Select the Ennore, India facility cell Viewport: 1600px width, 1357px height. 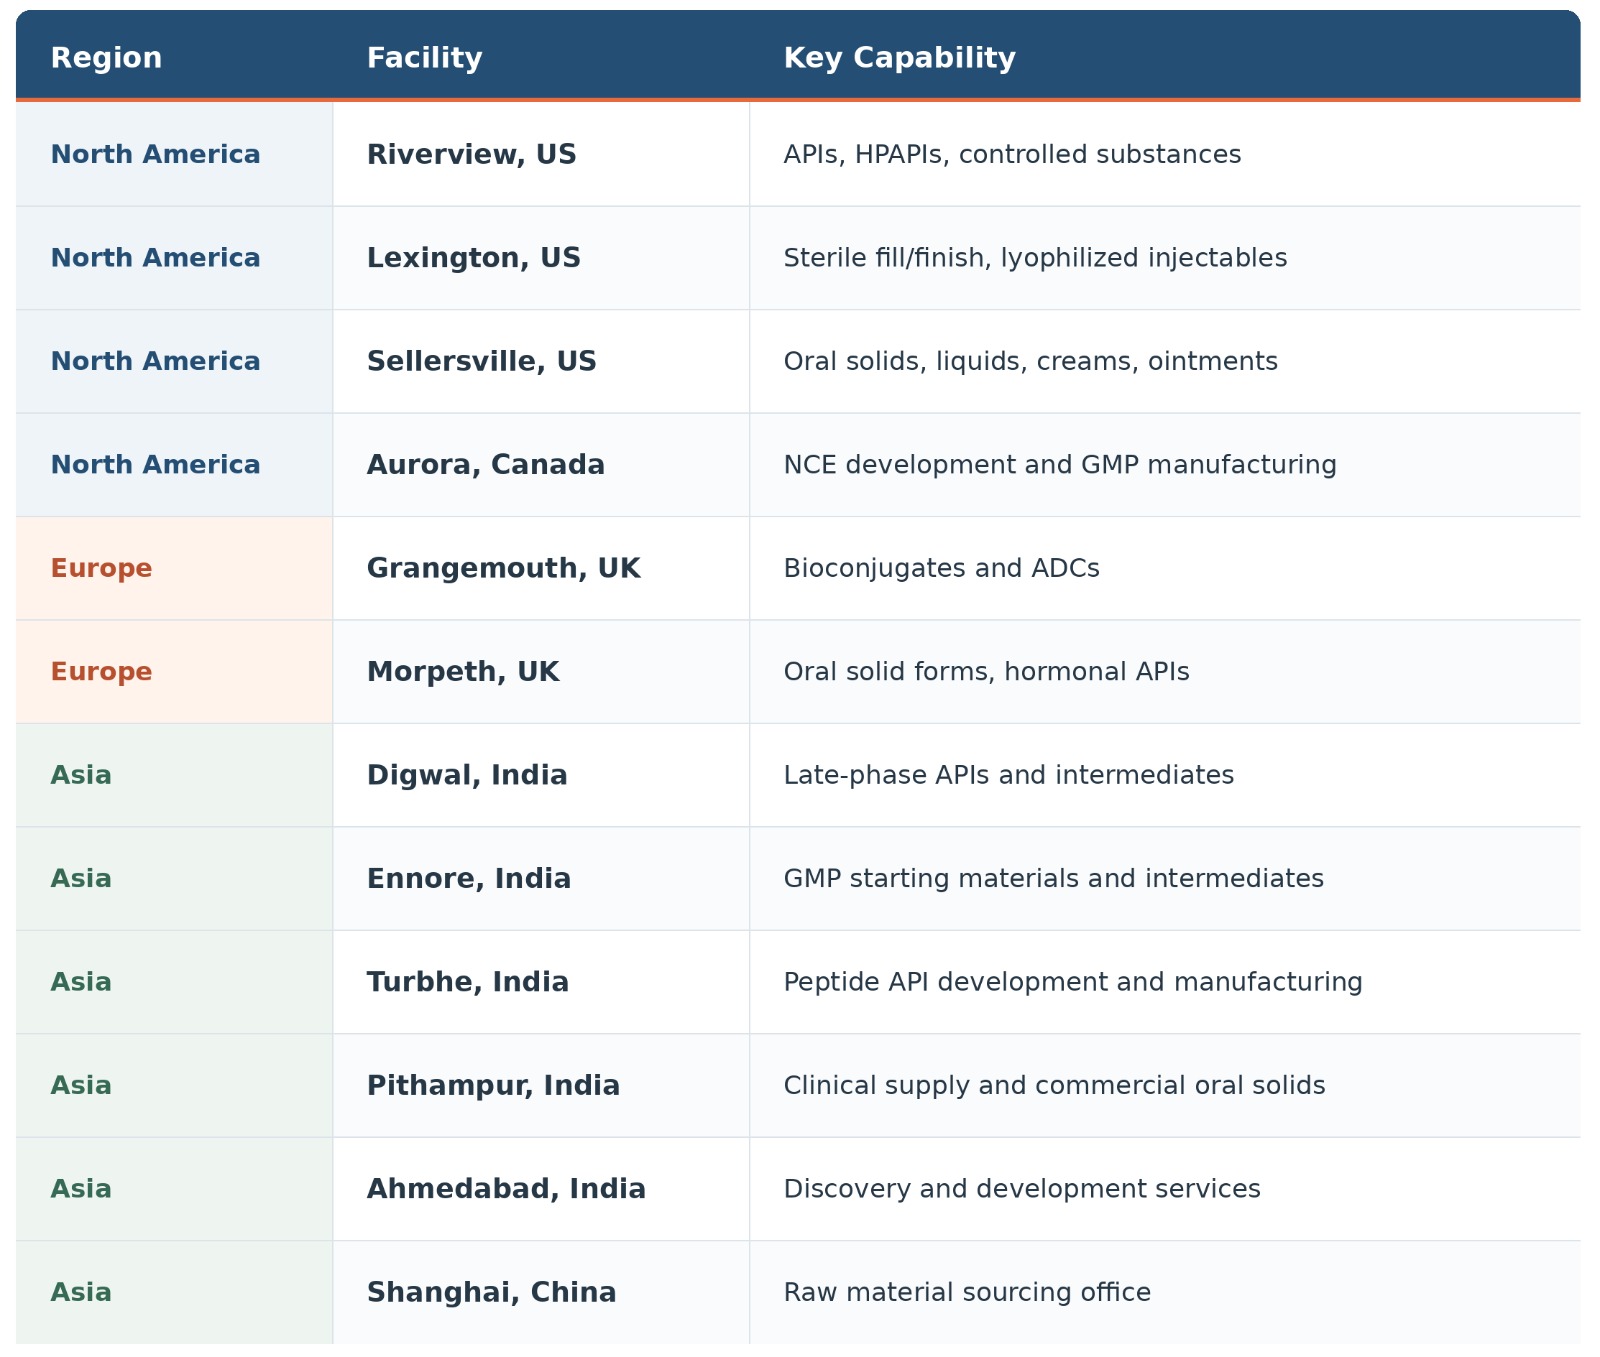[541, 879]
